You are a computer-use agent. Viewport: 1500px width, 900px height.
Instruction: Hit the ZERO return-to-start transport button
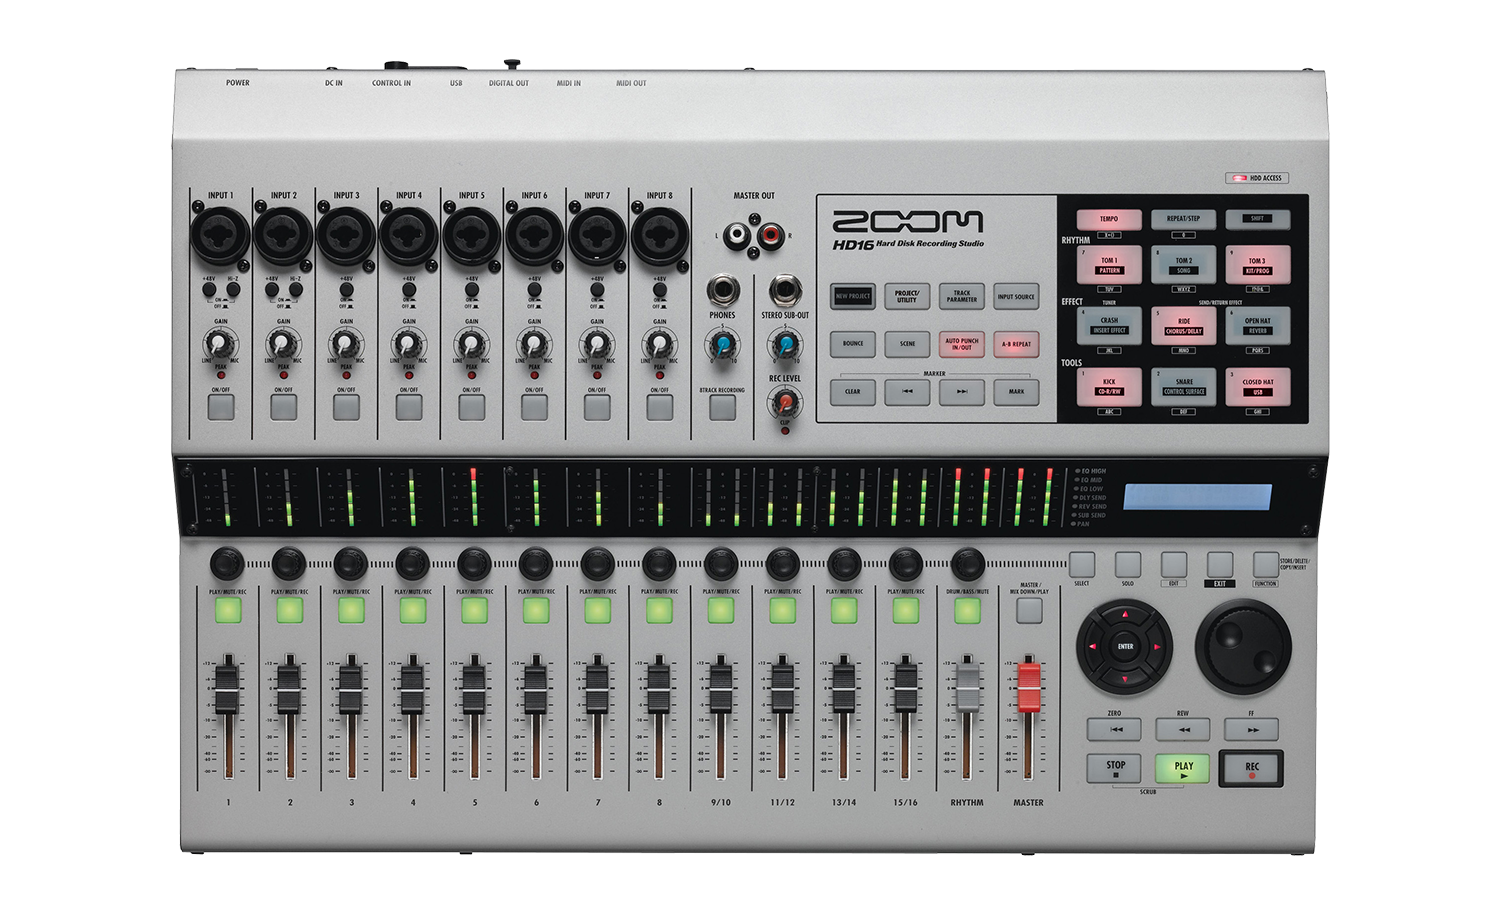pyautogui.click(x=1114, y=729)
